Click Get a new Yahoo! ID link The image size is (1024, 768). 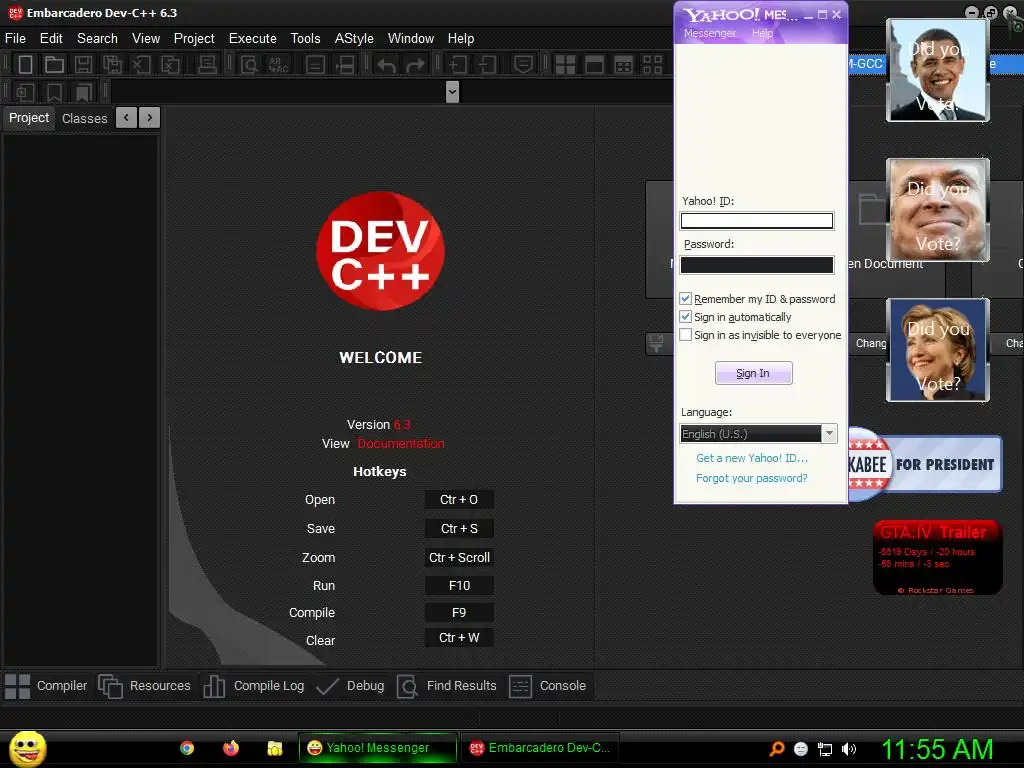point(752,458)
